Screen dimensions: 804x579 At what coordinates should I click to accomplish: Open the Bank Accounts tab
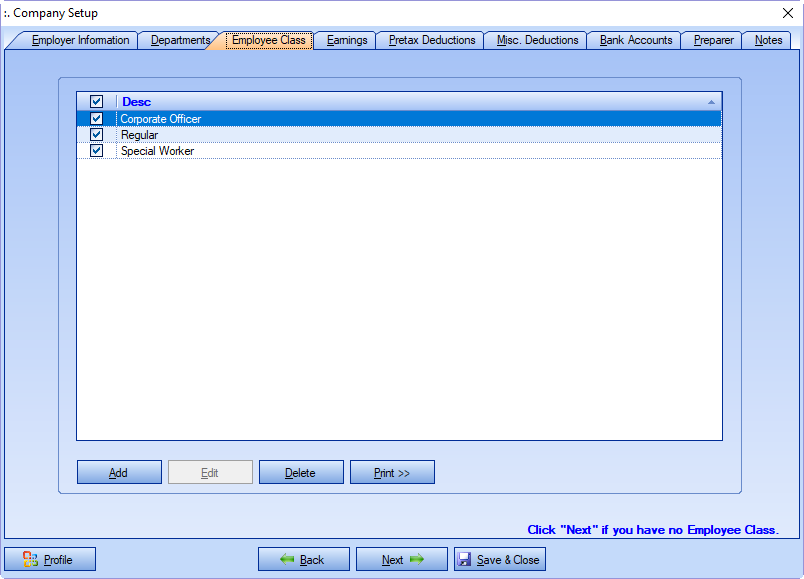(x=636, y=41)
